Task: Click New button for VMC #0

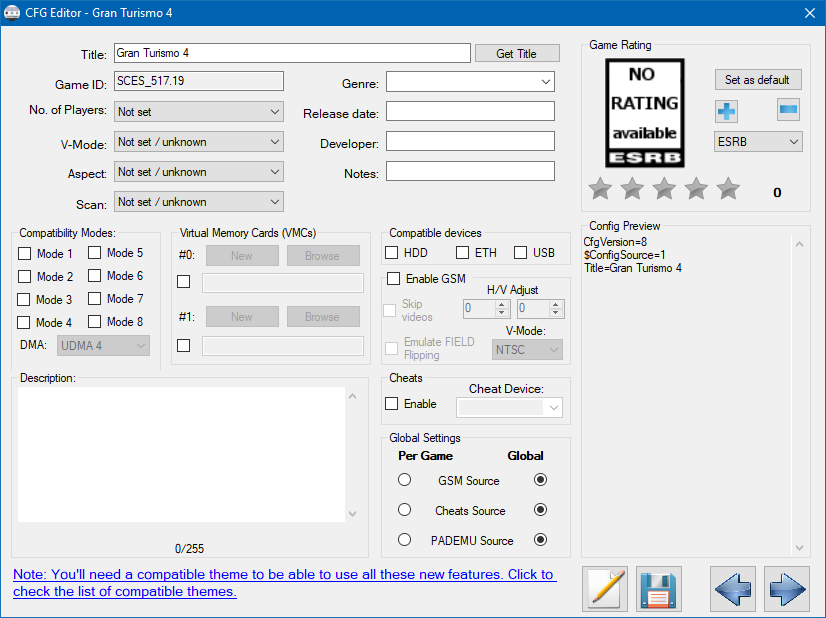Action: [242, 256]
